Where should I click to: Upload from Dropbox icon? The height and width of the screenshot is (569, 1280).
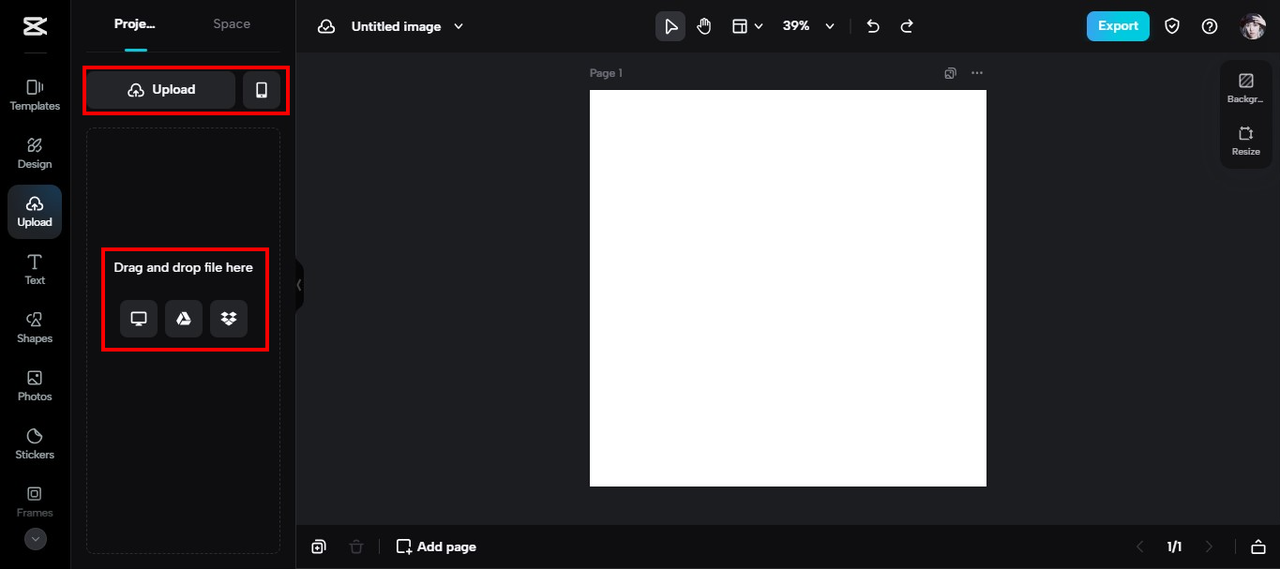pos(229,318)
